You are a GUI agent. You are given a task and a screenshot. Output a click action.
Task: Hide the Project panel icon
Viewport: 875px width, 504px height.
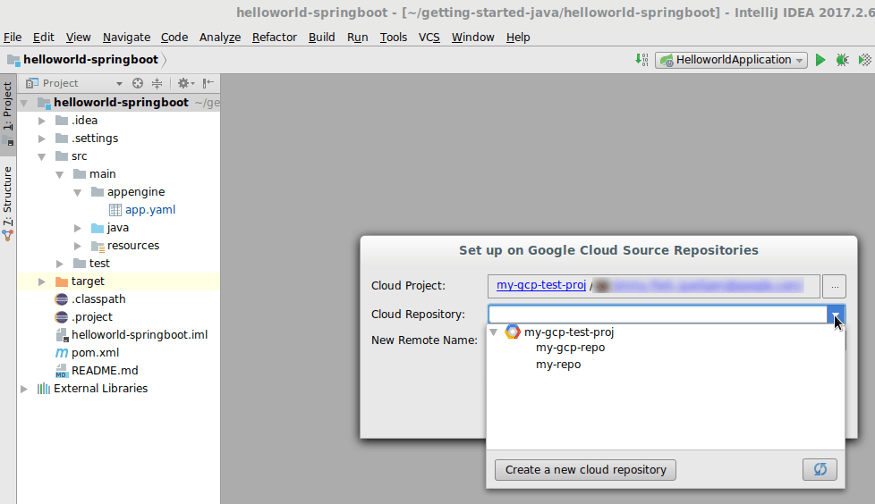click(208, 83)
